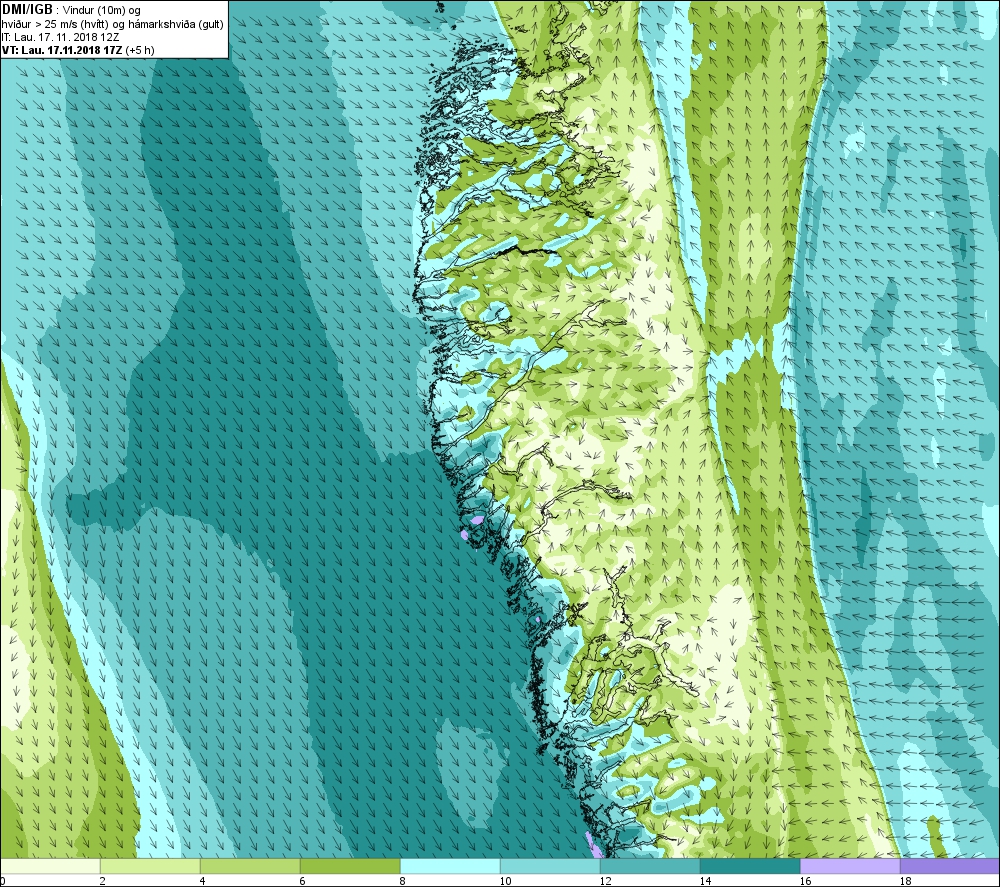The width and height of the screenshot is (1000, 887).
Task: Click the 16–18 m/s light purple swatch
Action: [850, 866]
